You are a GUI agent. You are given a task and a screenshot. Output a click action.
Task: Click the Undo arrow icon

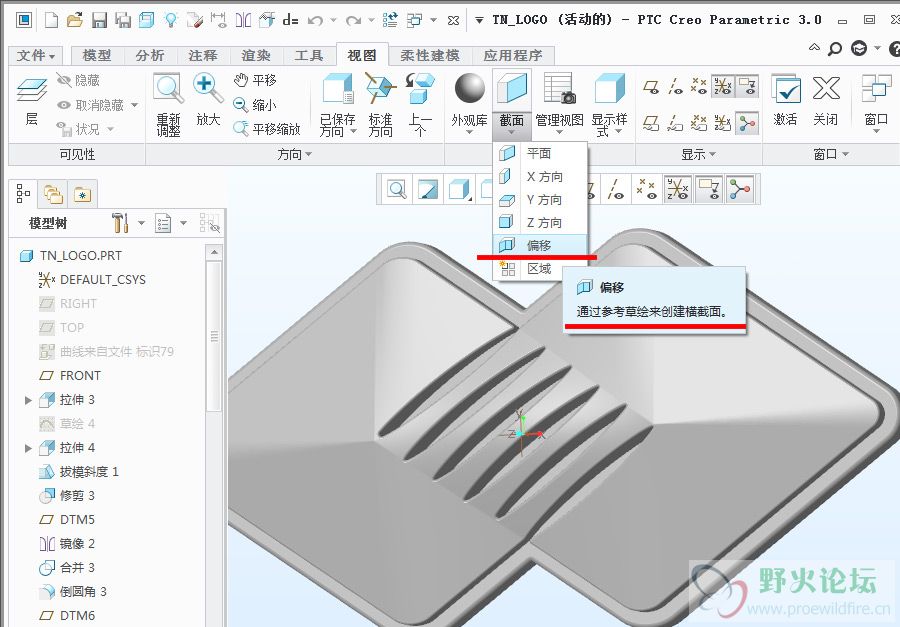(315, 21)
